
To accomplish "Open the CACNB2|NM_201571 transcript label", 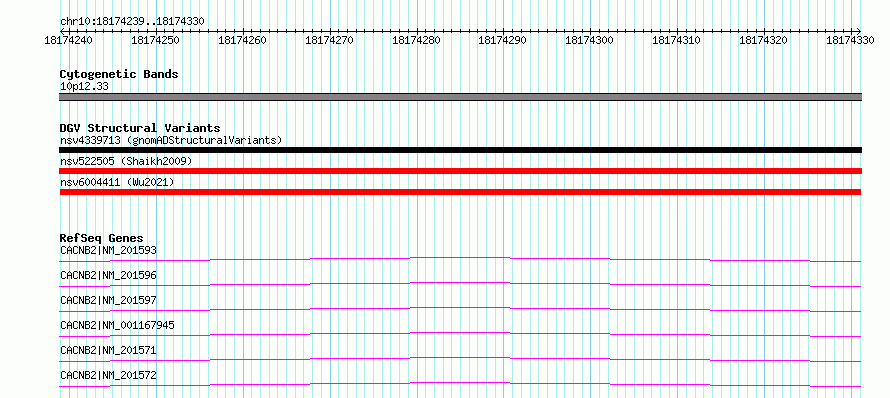I will click(108, 350).
